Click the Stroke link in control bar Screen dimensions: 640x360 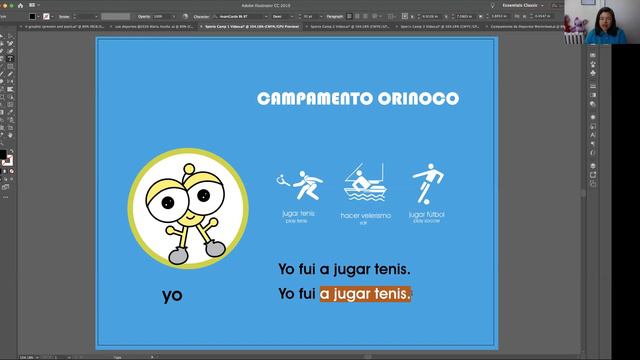coord(64,16)
